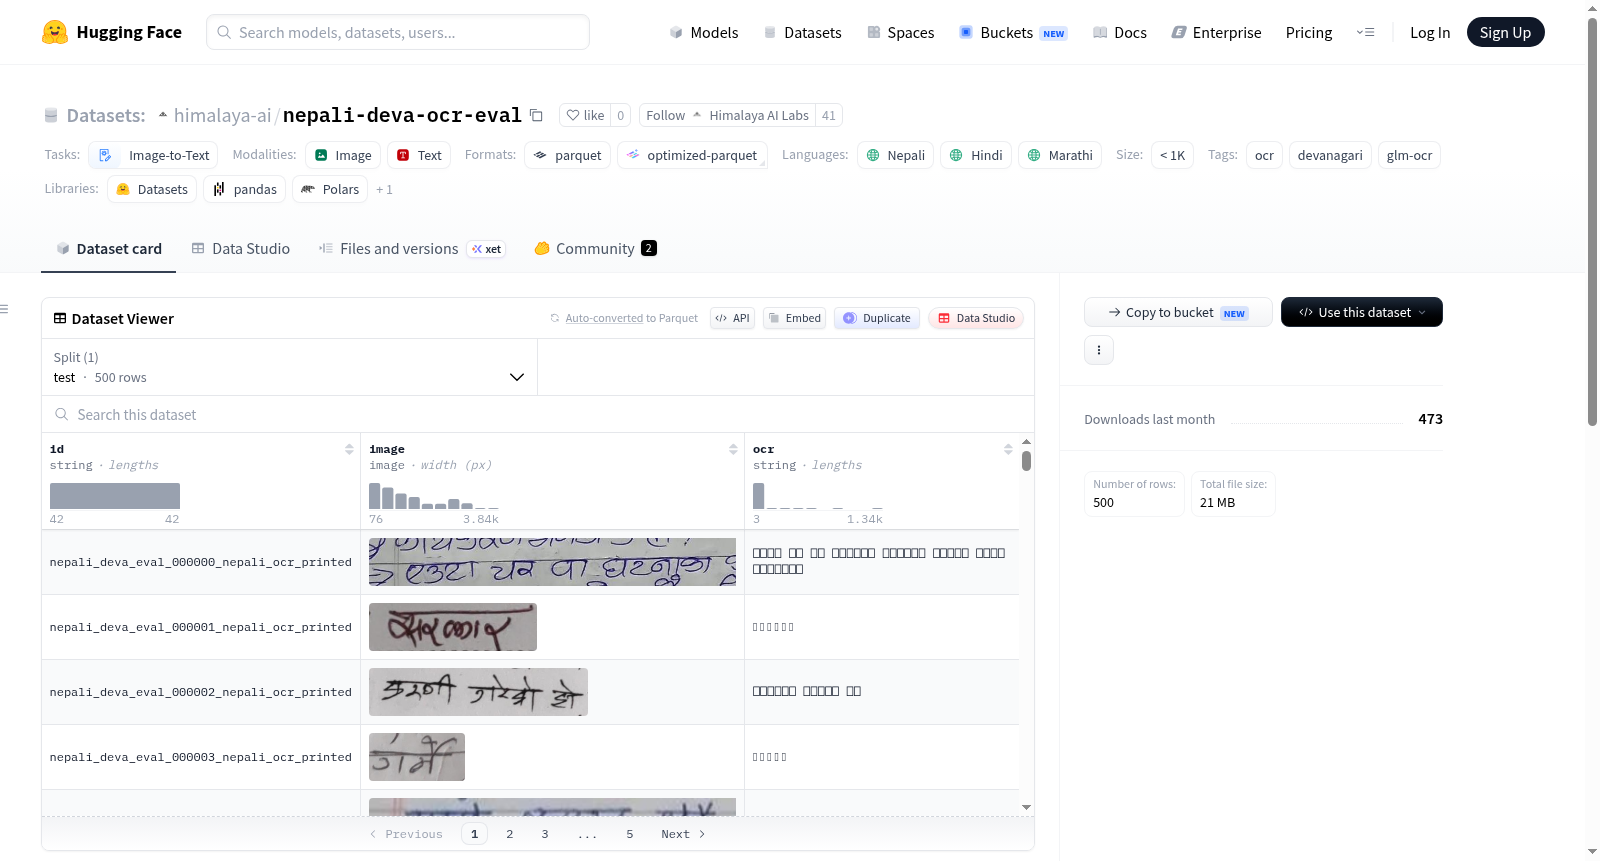The width and height of the screenshot is (1600, 861).
Task: Open image thumbnail in row 000003
Action: pos(417,757)
